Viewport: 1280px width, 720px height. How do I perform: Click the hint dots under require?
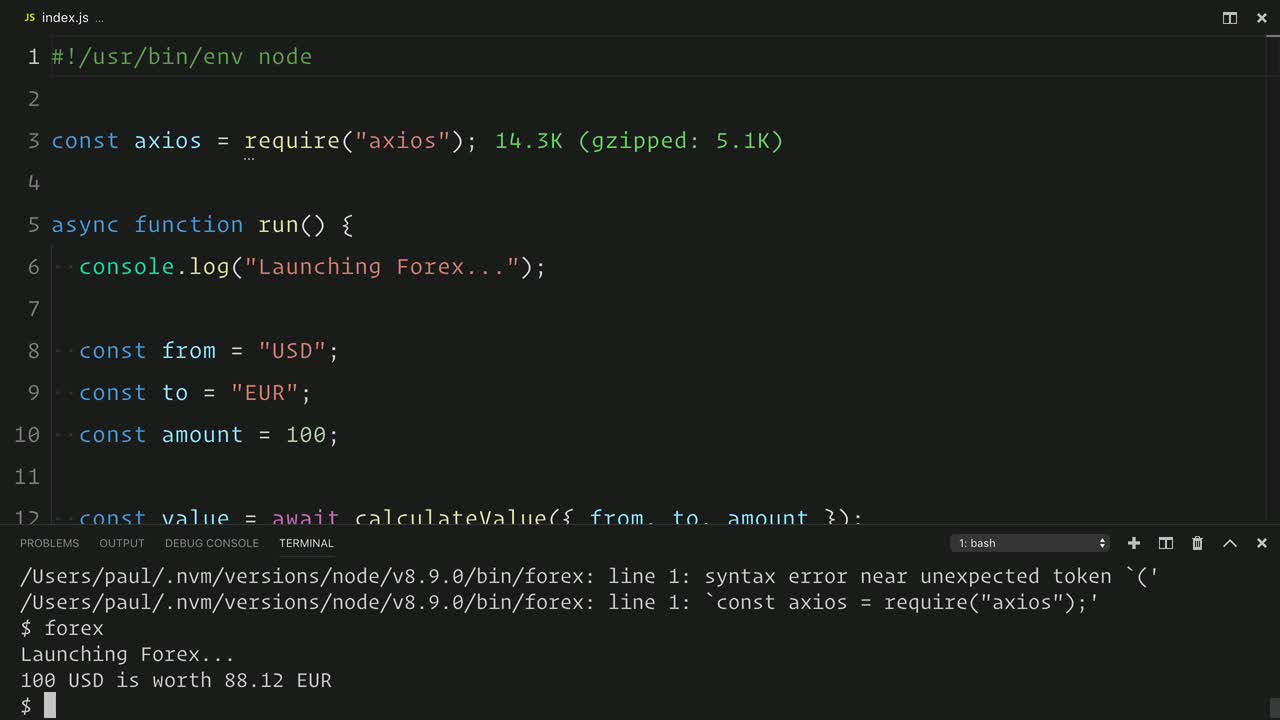248,155
